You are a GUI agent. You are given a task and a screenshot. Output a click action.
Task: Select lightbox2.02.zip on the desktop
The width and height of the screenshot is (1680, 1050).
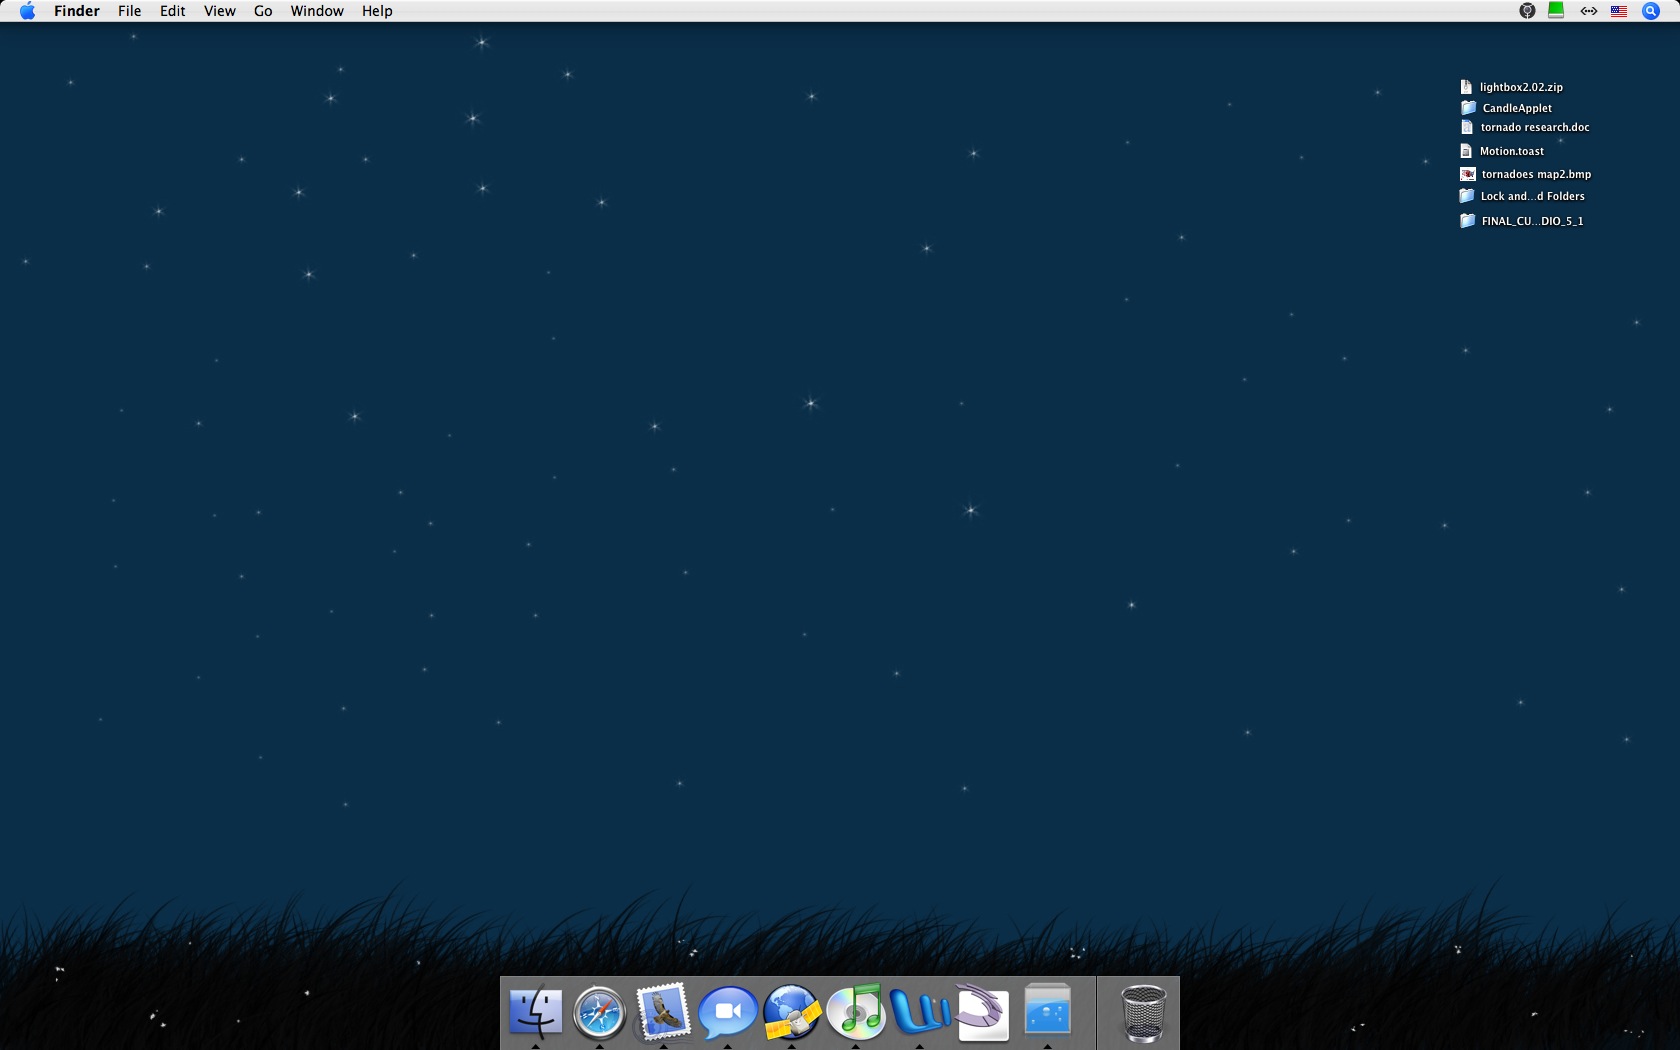click(x=1511, y=87)
